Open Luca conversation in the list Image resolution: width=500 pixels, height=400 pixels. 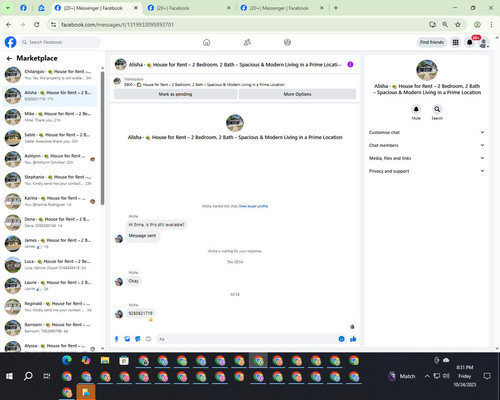pos(50,264)
